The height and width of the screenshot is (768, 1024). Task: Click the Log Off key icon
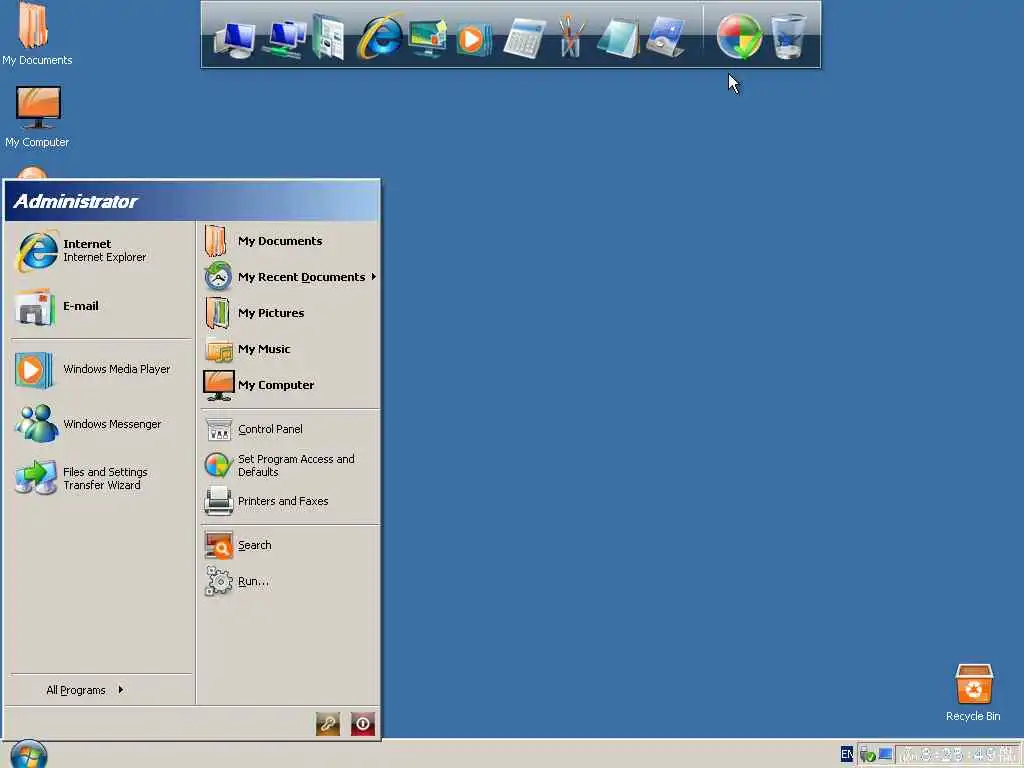pos(328,724)
